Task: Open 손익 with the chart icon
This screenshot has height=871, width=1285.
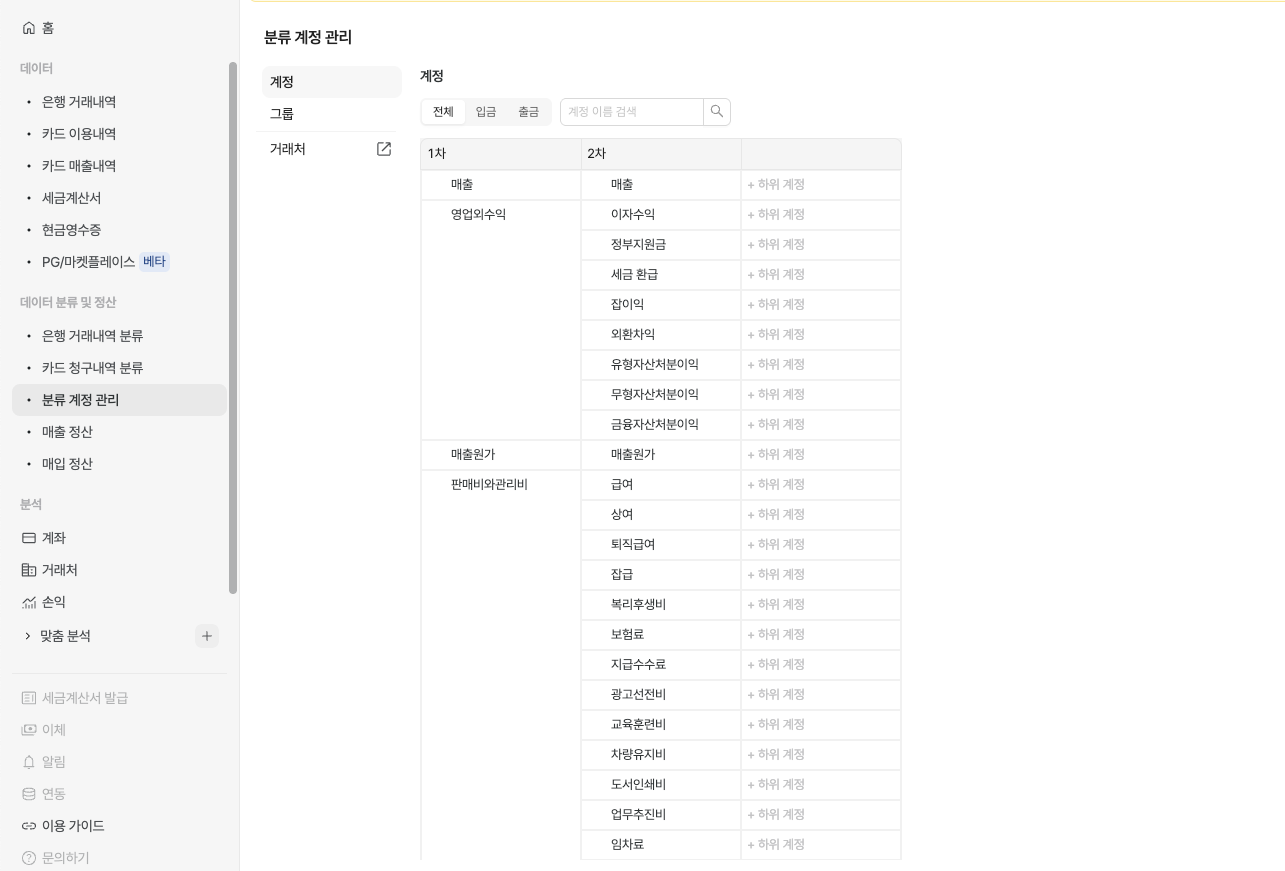Action: coord(29,602)
